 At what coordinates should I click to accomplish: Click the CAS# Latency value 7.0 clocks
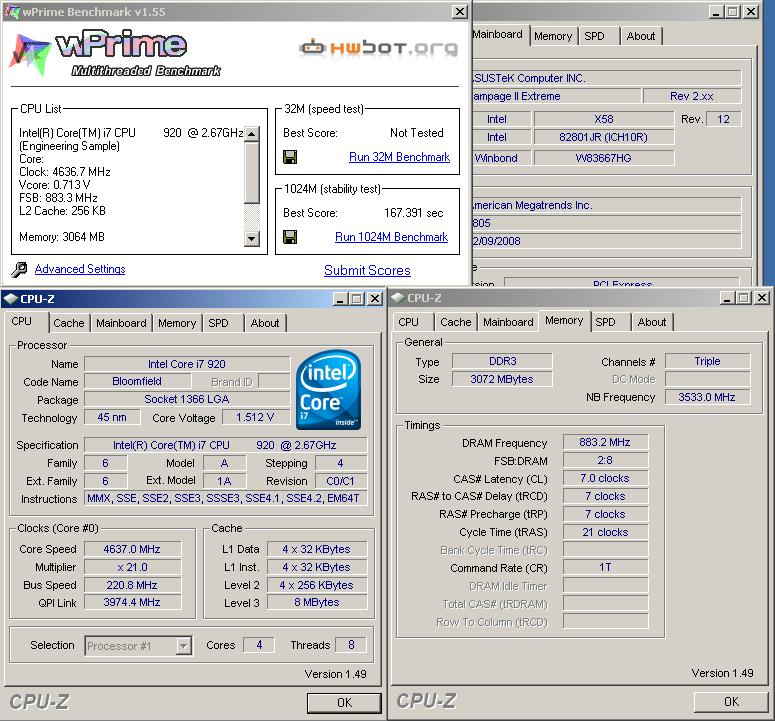pyautogui.click(x=605, y=478)
